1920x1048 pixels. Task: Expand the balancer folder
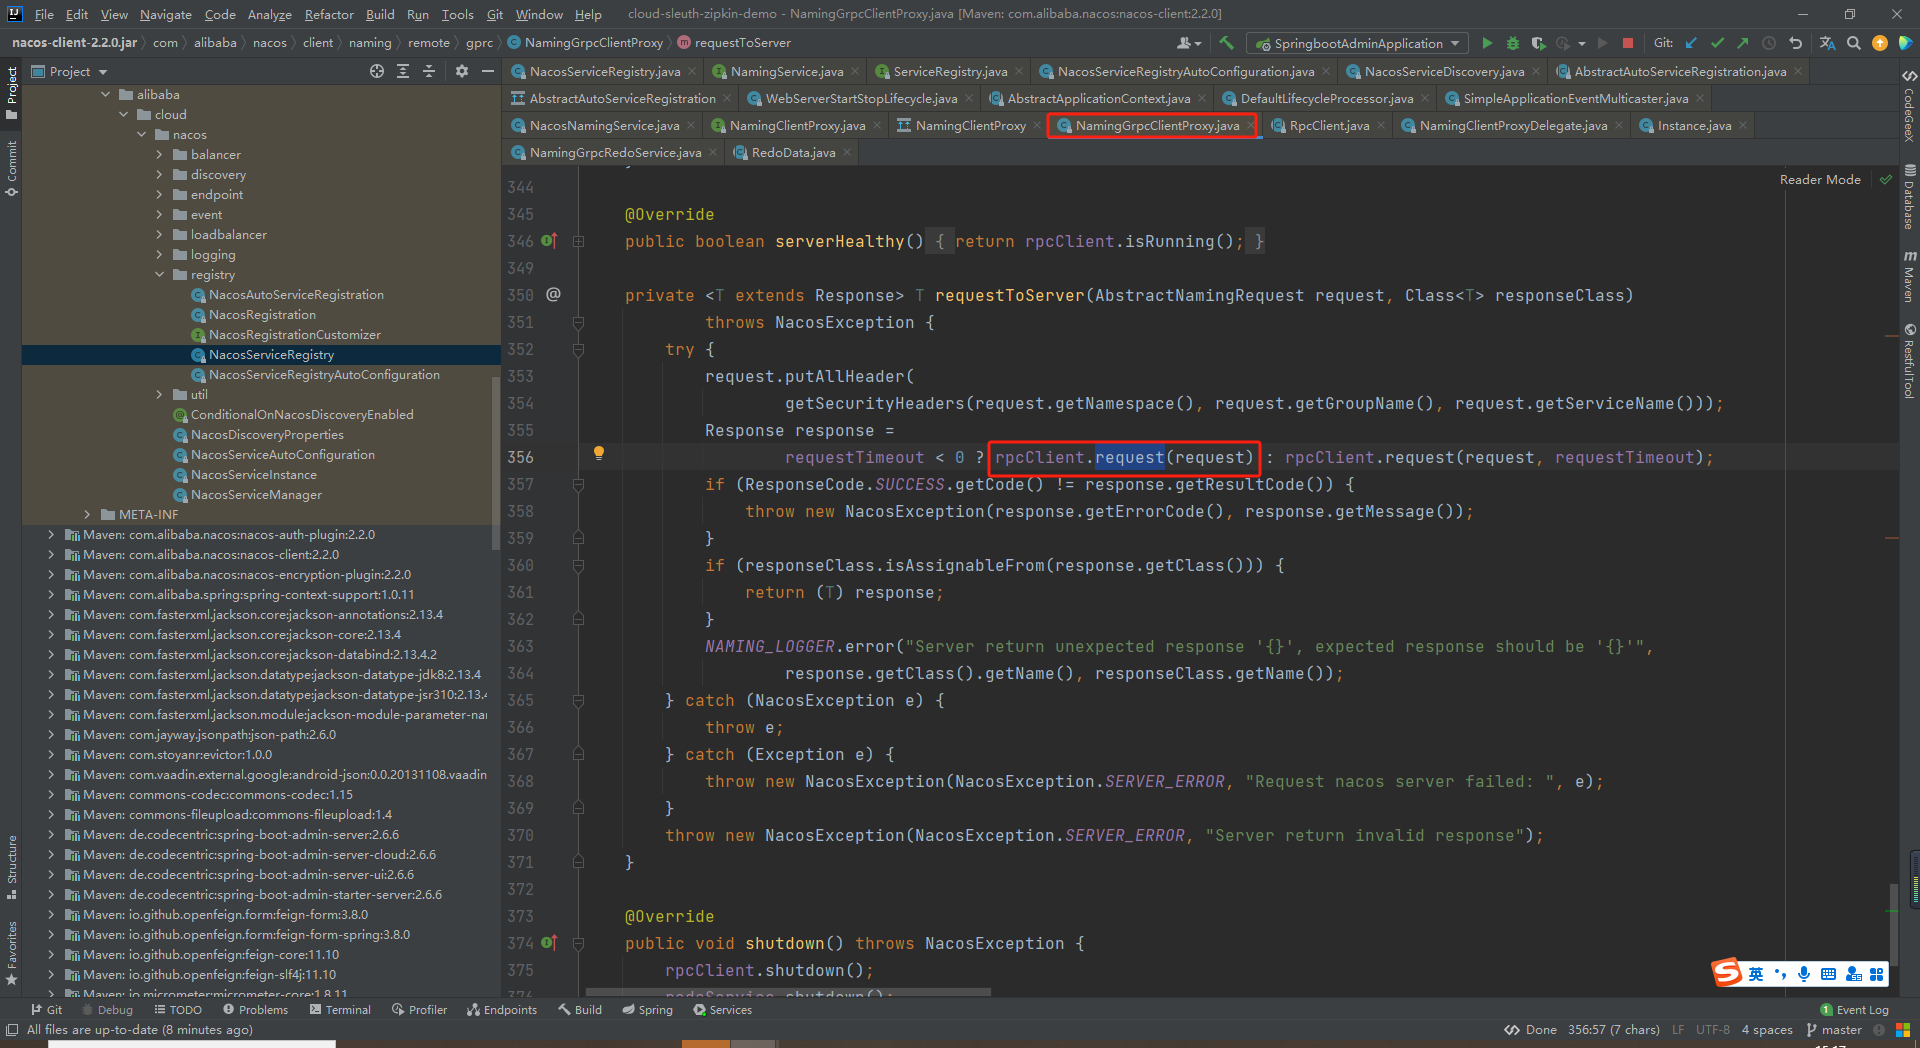(x=159, y=155)
